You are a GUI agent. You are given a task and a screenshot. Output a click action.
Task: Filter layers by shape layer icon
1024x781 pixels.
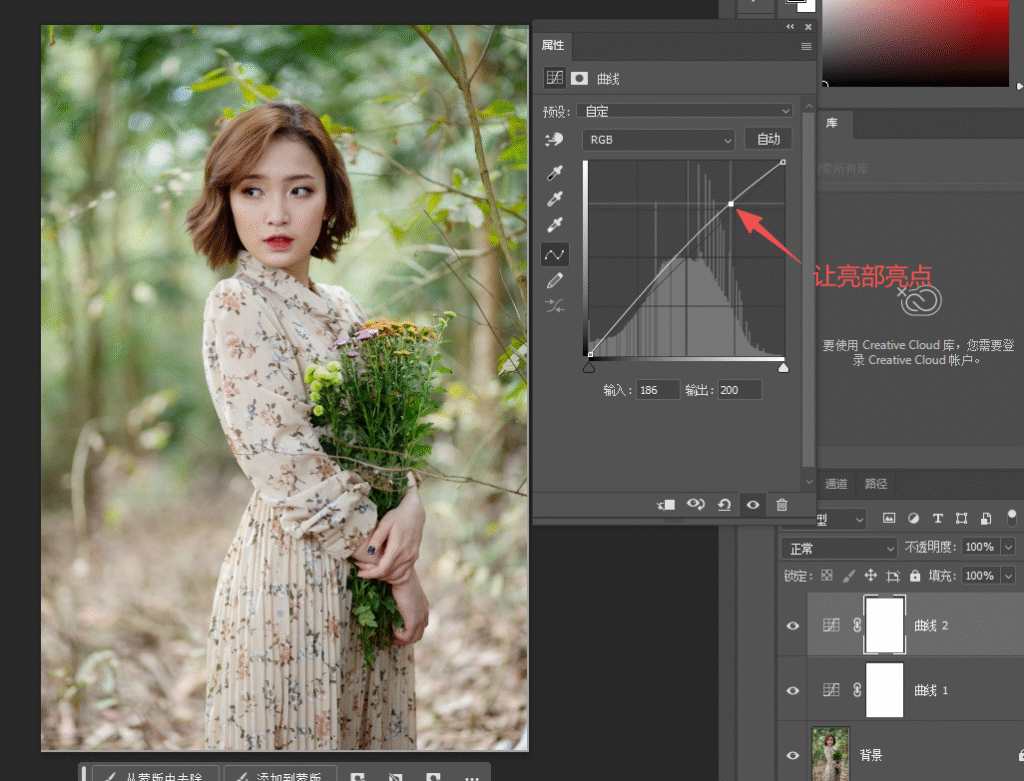[x=961, y=518]
